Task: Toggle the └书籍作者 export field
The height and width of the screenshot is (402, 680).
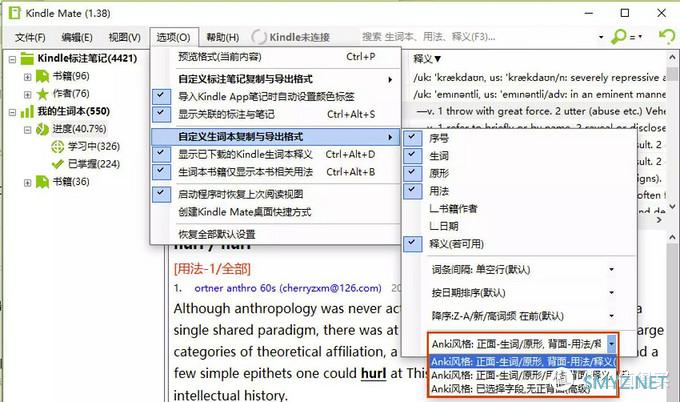Action: [453, 209]
